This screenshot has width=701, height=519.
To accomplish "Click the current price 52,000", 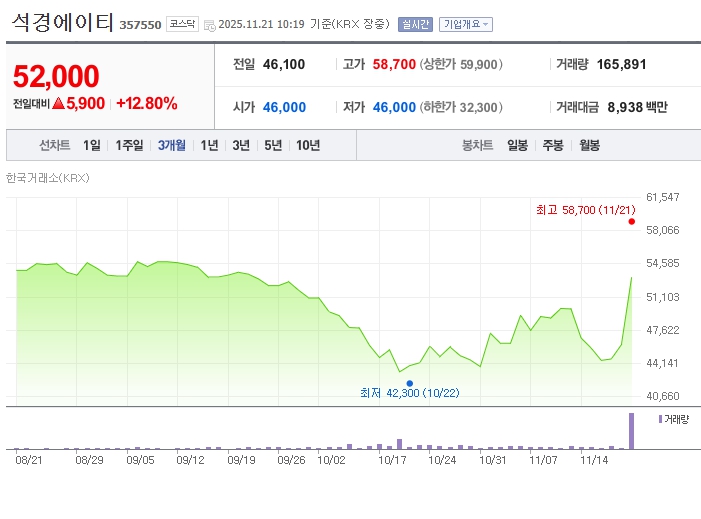I will point(56,77).
